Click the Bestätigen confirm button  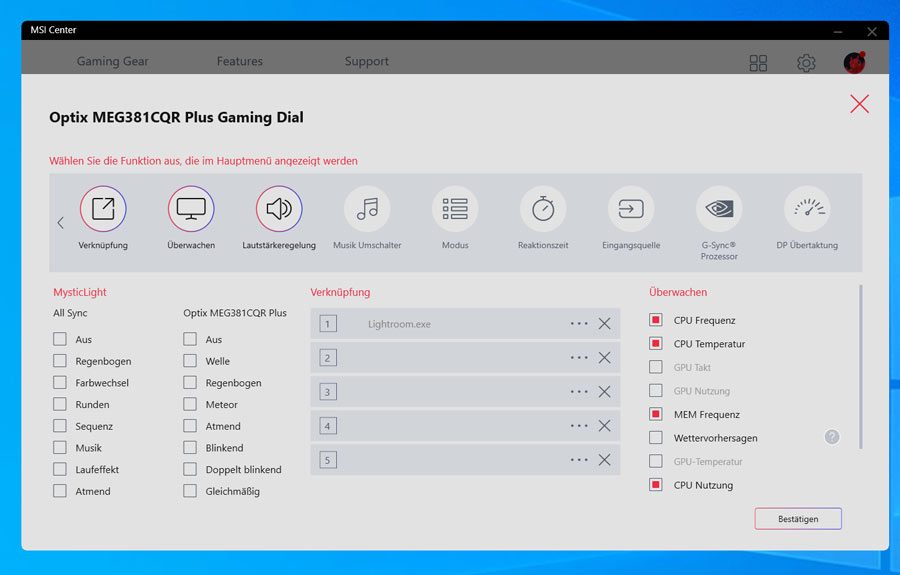click(798, 519)
